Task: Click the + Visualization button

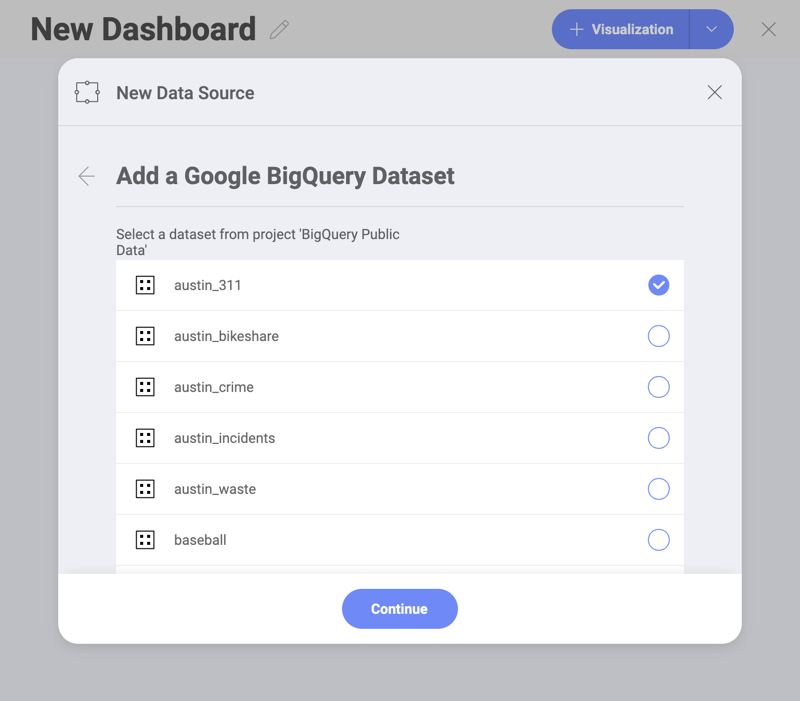Action: pyautogui.click(x=621, y=30)
